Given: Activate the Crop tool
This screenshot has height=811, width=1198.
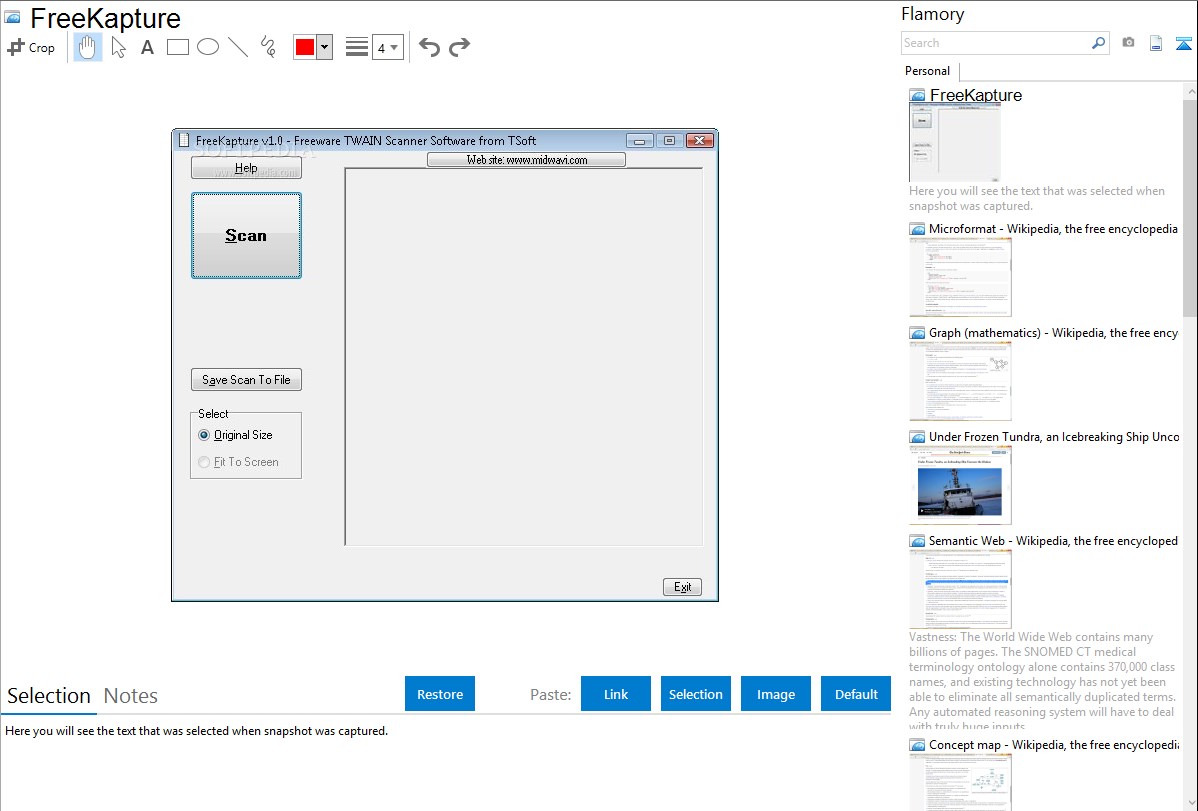Looking at the screenshot, I should click(x=31, y=47).
